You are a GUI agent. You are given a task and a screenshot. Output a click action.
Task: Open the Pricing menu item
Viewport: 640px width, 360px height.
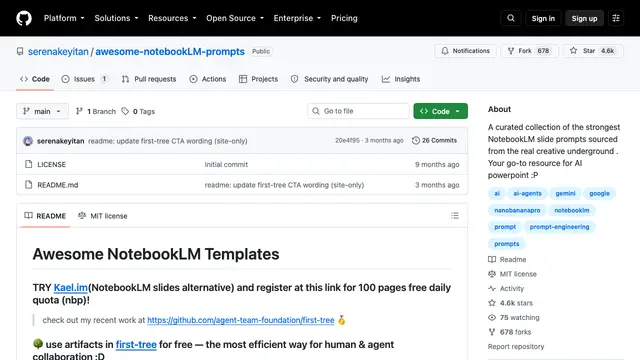(x=344, y=18)
